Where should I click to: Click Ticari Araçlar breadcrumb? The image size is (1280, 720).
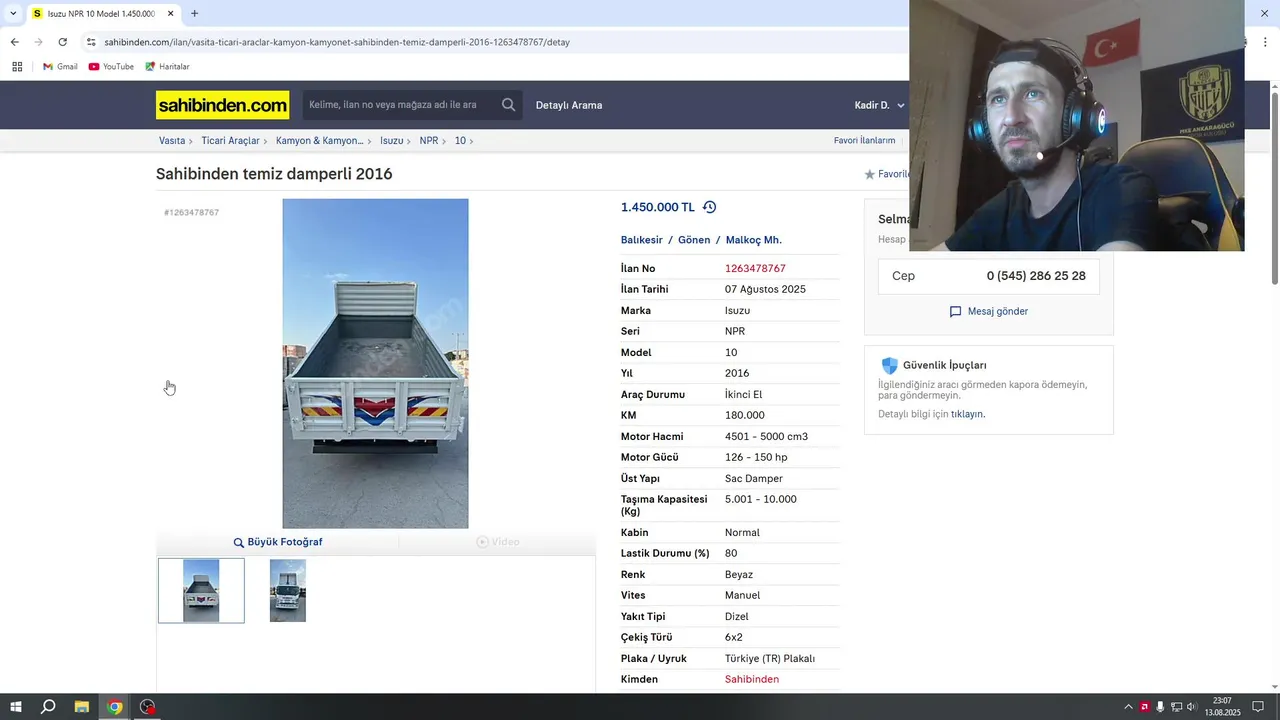point(230,141)
